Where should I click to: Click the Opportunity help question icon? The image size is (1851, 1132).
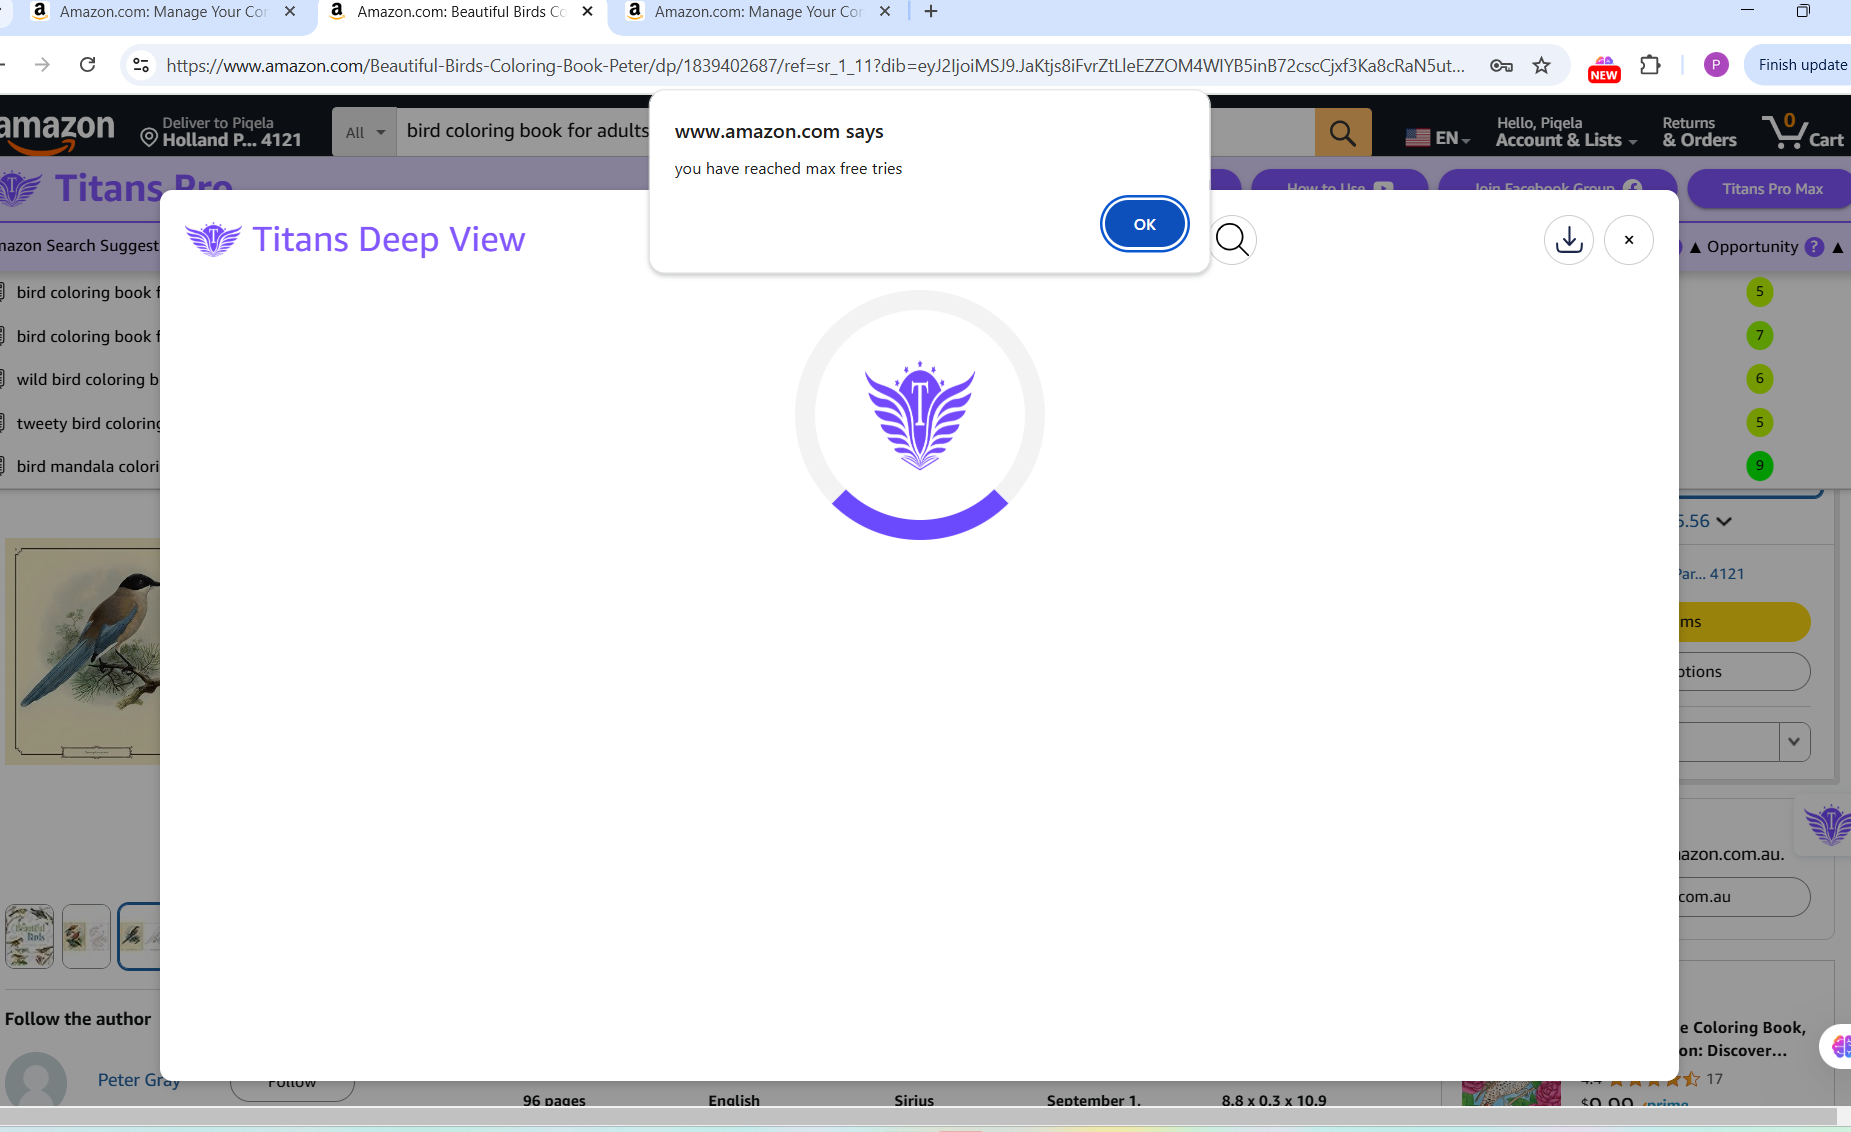(1814, 247)
